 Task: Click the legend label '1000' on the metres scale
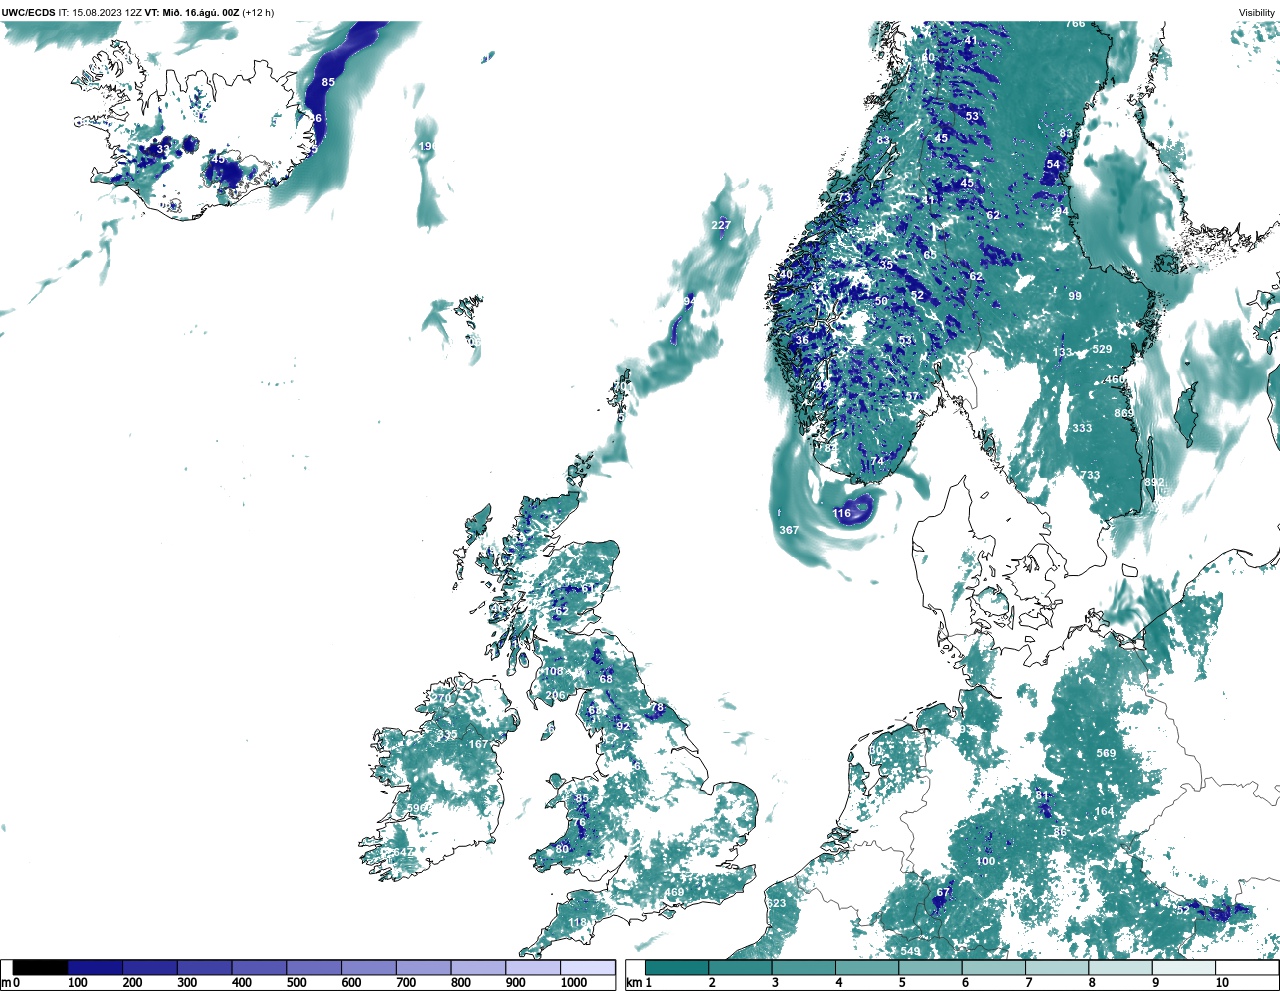coord(574,983)
